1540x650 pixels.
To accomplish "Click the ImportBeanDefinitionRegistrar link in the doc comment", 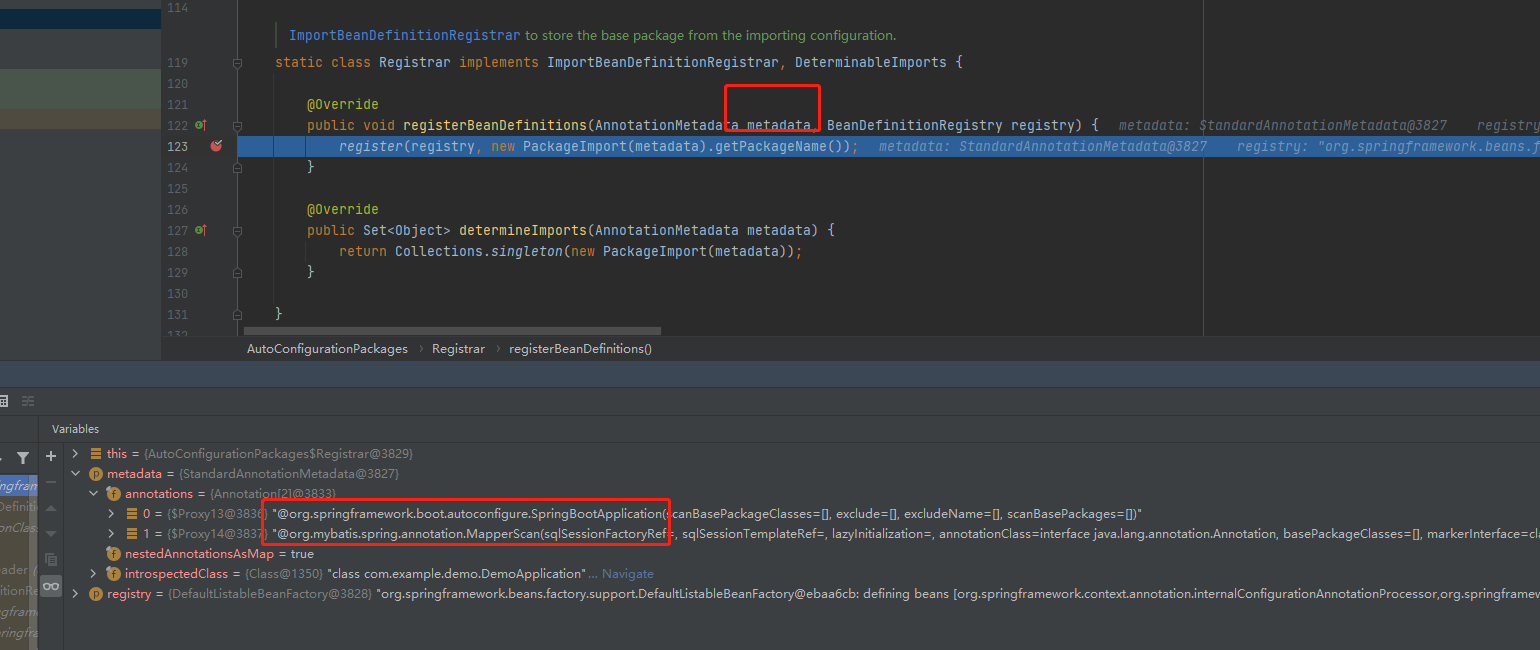I will coord(404,35).
